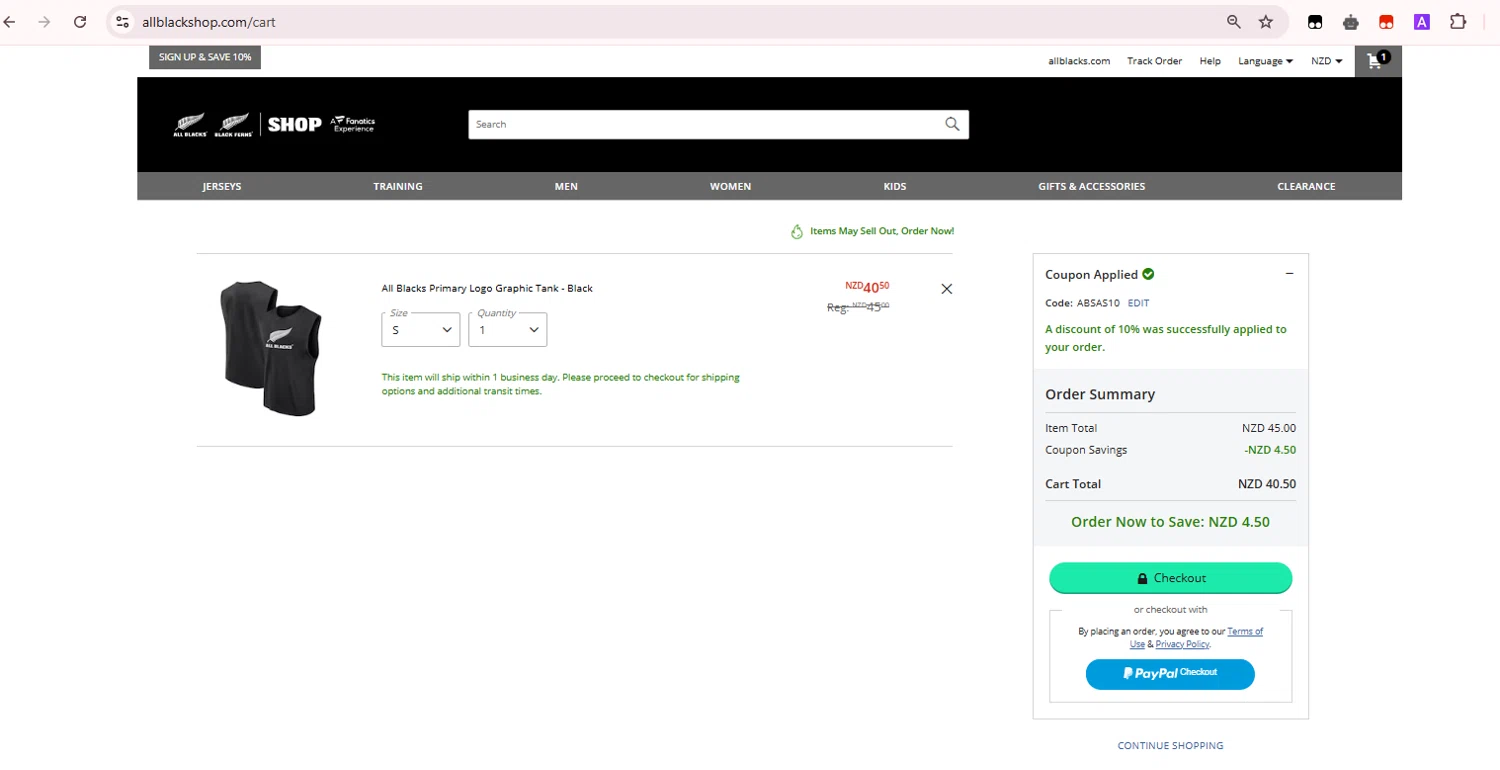The width and height of the screenshot is (1500, 770).
Task: Click the Coupon Savings -NZD 4.50 value
Action: tap(1270, 450)
